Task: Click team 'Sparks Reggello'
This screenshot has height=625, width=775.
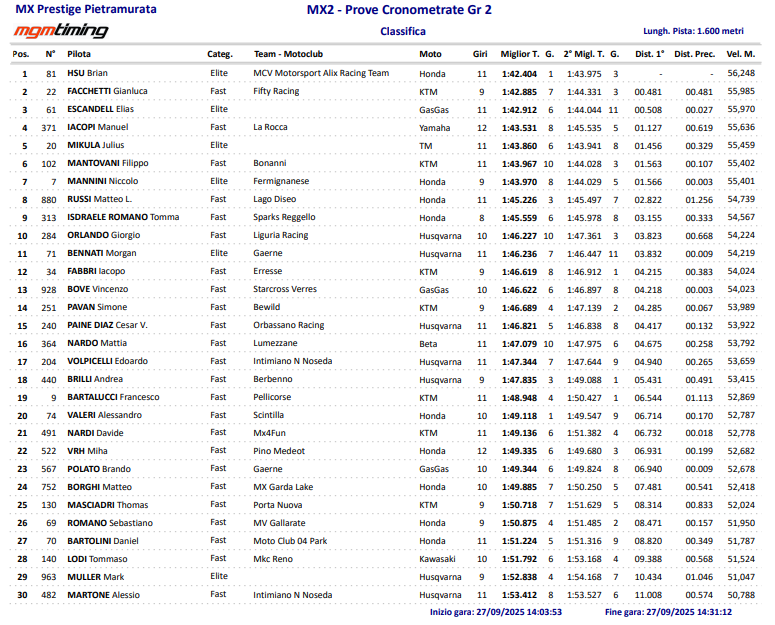Action: [x=284, y=217]
